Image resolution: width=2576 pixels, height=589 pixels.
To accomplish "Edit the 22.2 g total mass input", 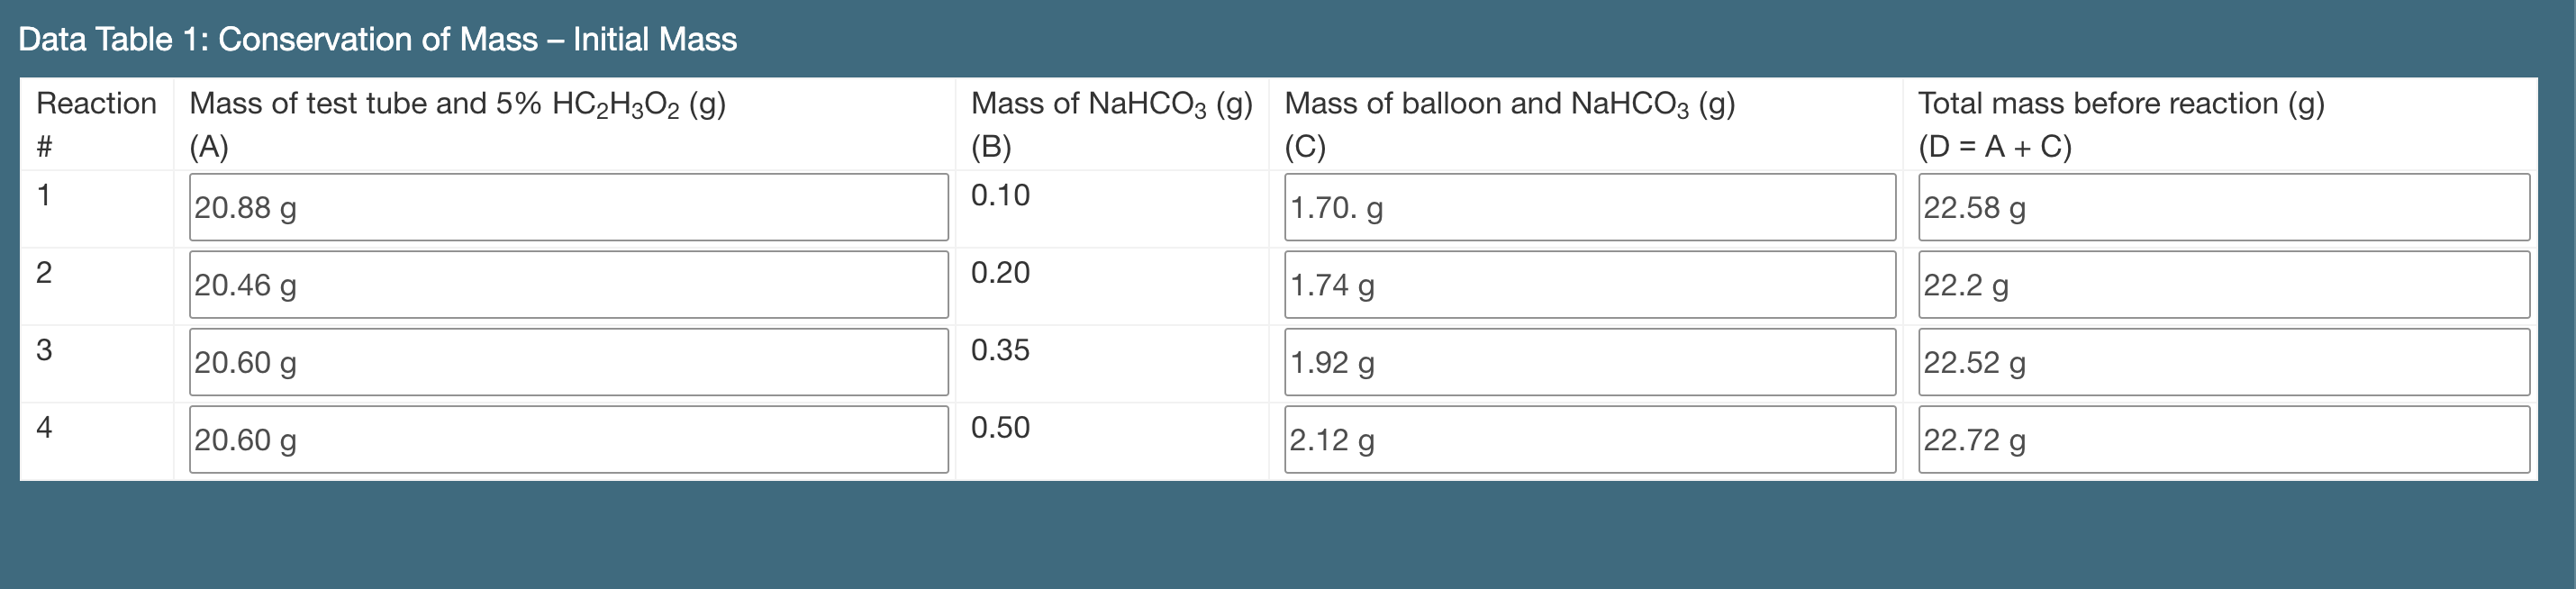I will 2223,285.
